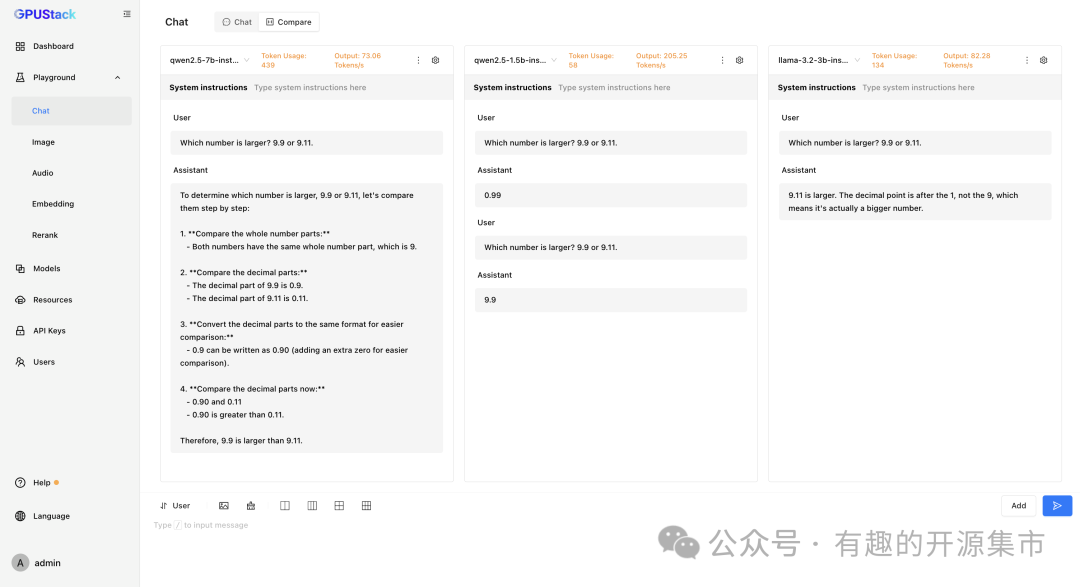Clear messages with the broom icon

pyautogui.click(x=251, y=506)
